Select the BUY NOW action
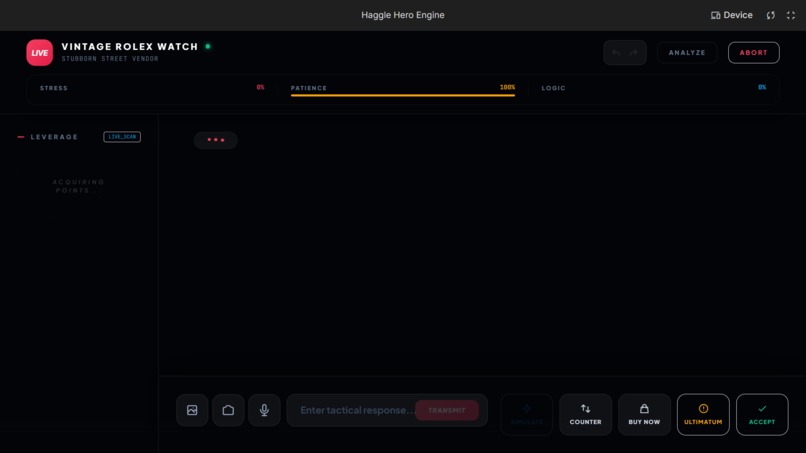This screenshot has width=806, height=453. (x=644, y=414)
